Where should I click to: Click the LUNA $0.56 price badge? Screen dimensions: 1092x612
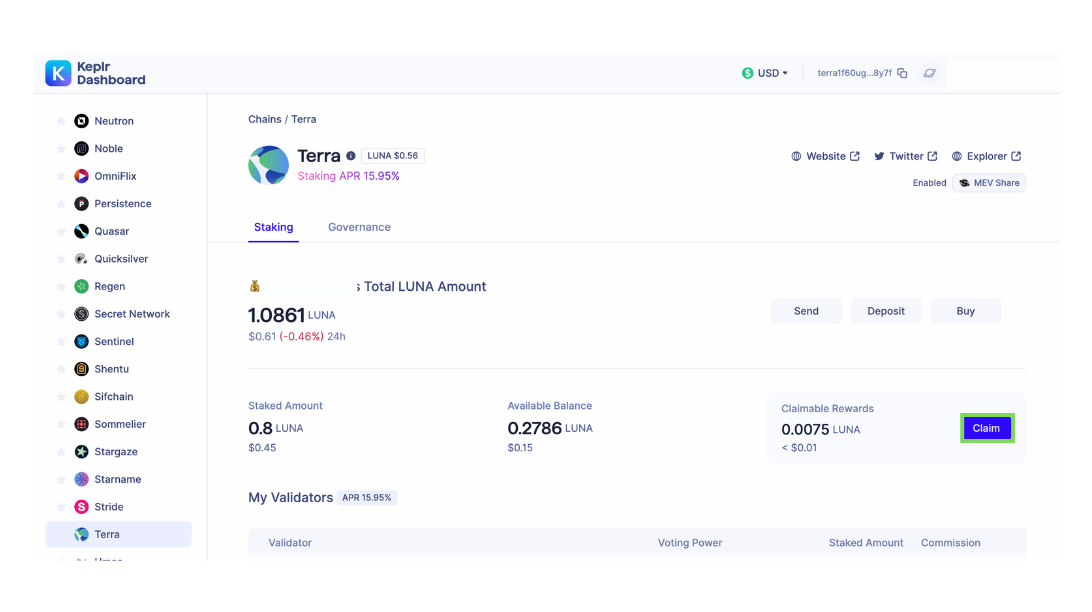point(393,156)
